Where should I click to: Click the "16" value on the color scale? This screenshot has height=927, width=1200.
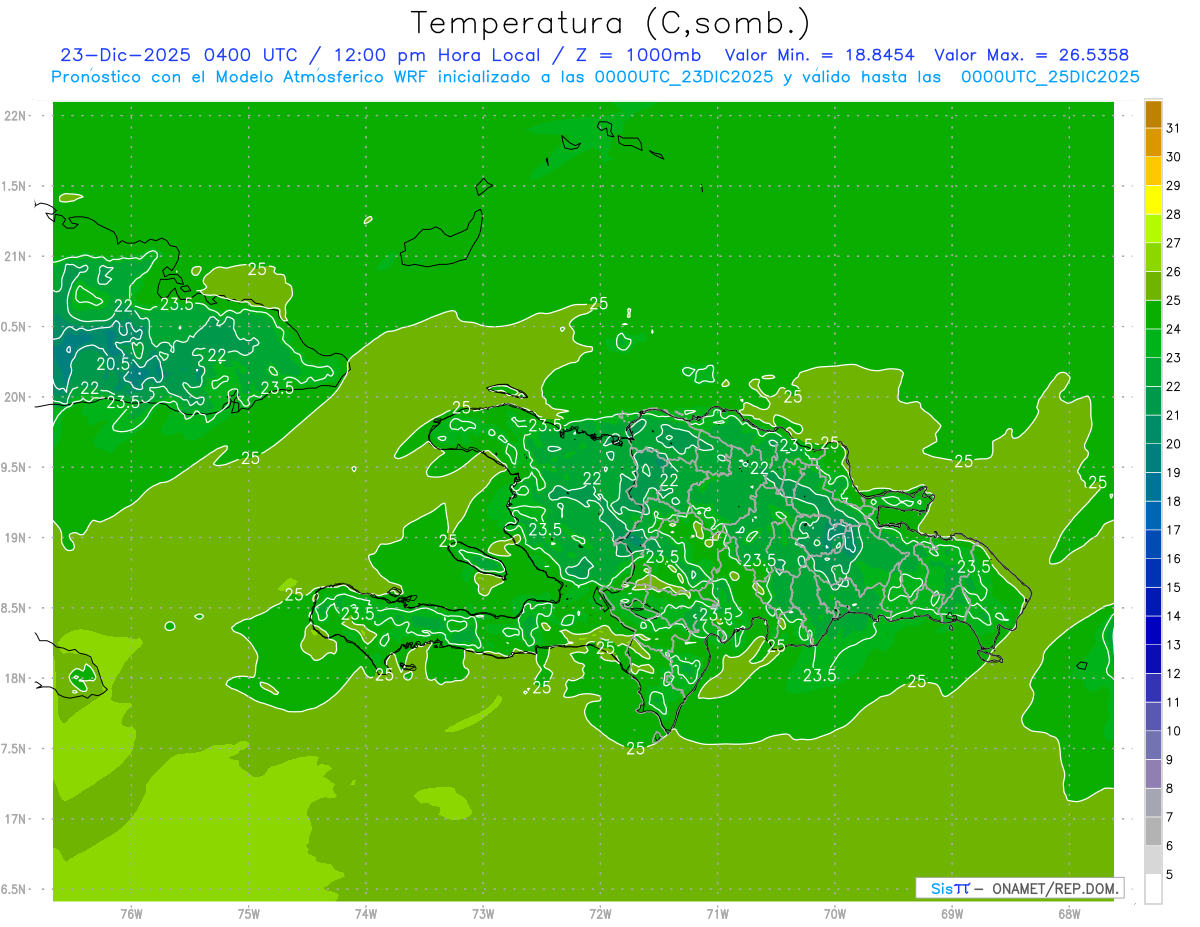click(1174, 559)
